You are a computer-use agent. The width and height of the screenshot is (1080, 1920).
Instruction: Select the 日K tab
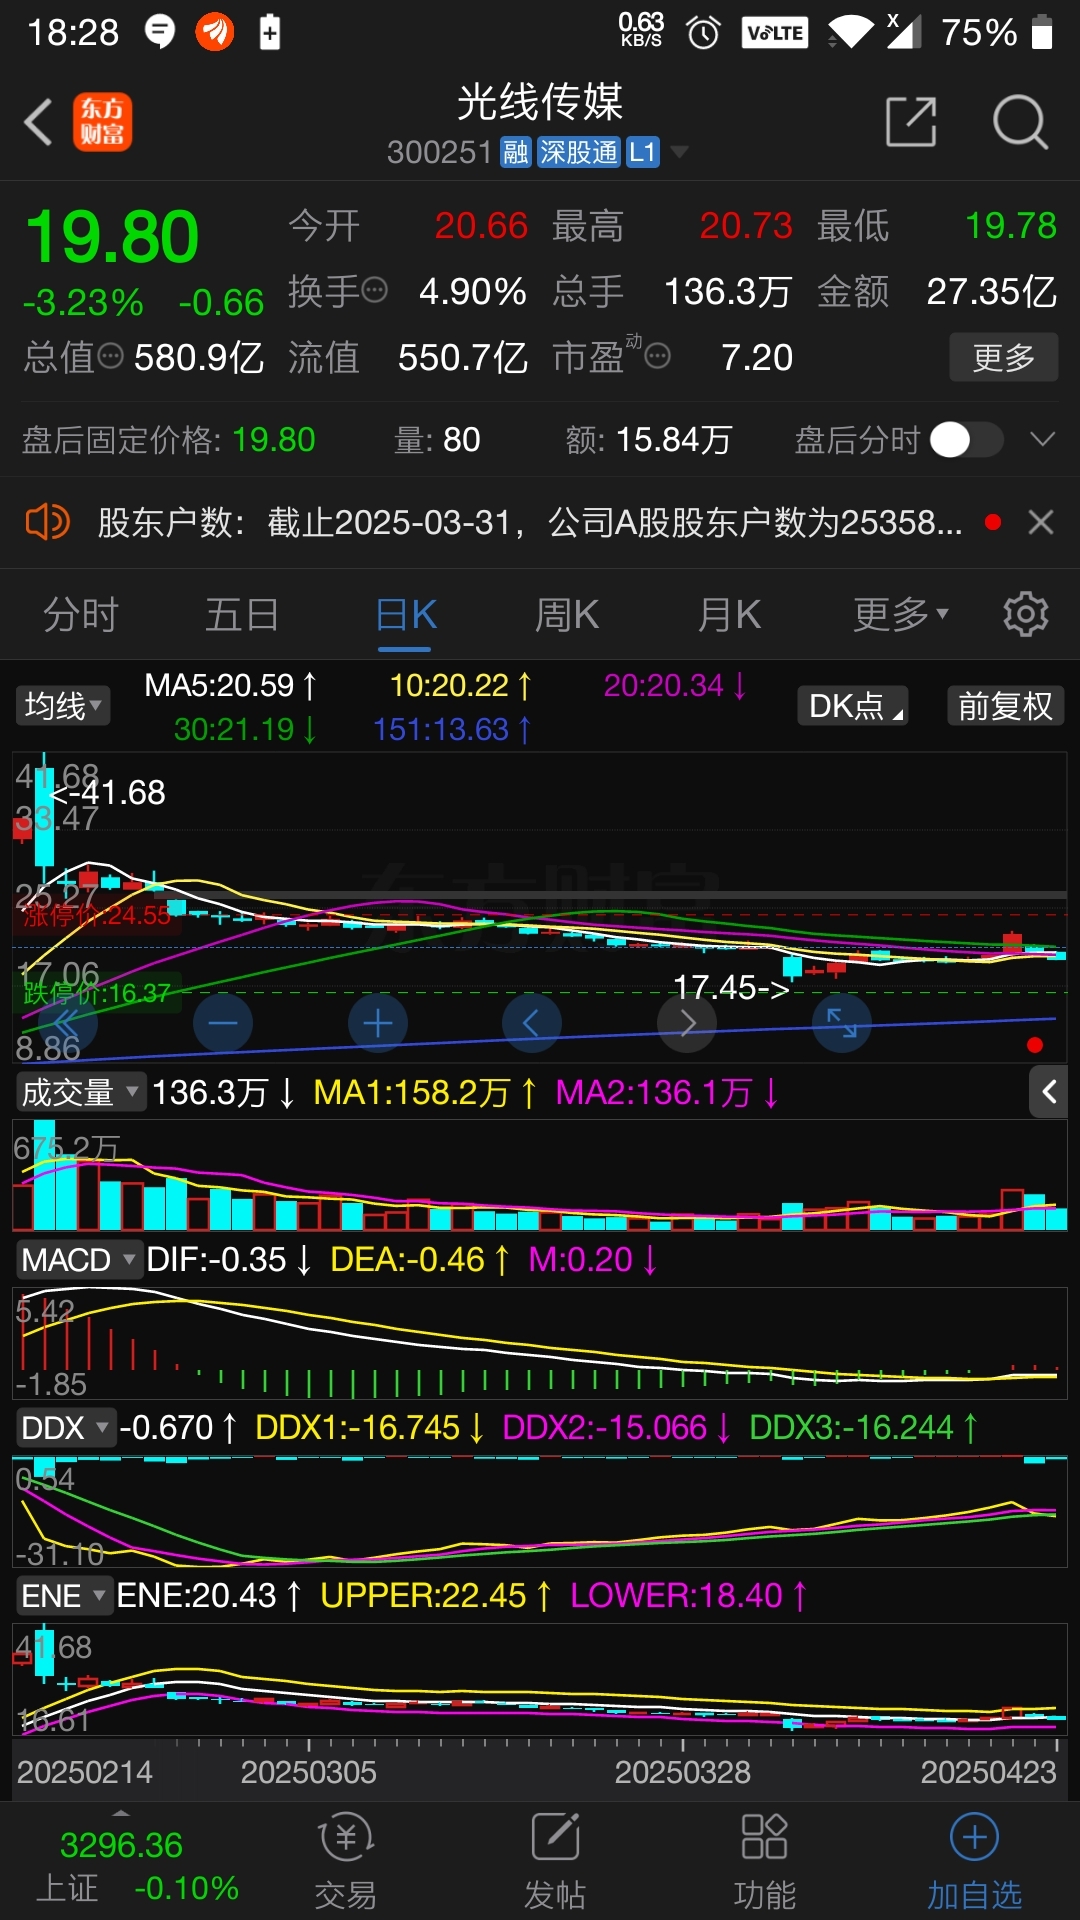pyautogui.click(x=406, y=614)
